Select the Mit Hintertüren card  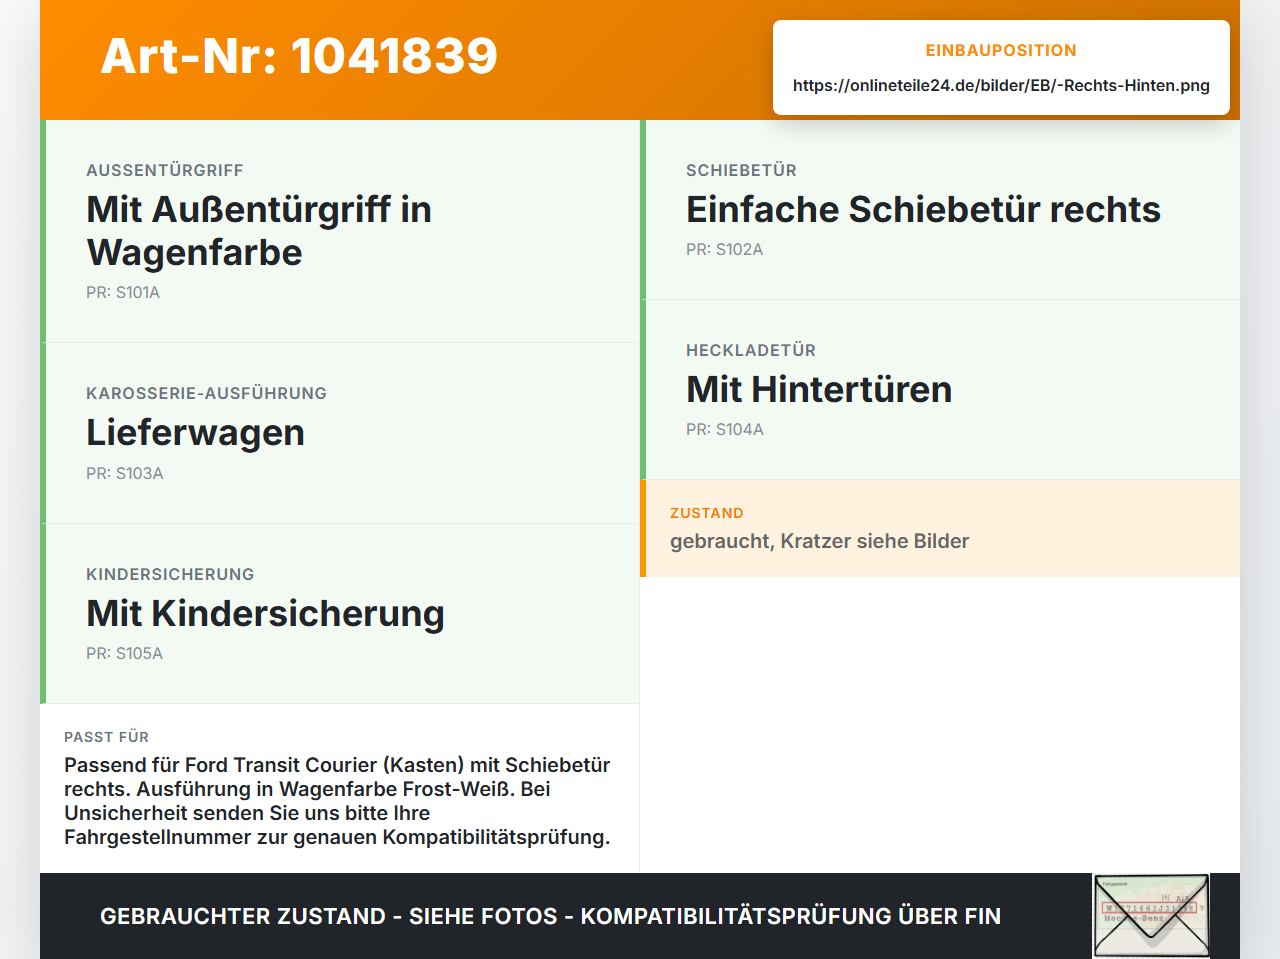pos(940,390)
